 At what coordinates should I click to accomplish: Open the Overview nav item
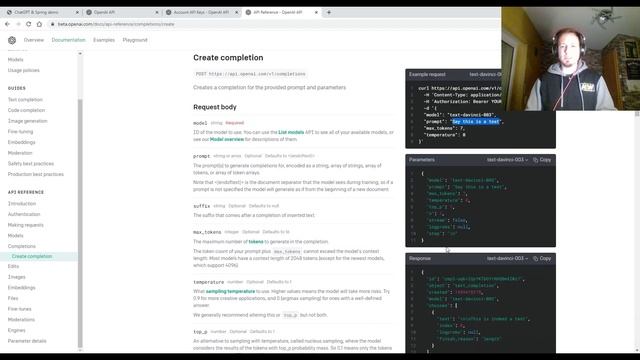coord(33,40)
